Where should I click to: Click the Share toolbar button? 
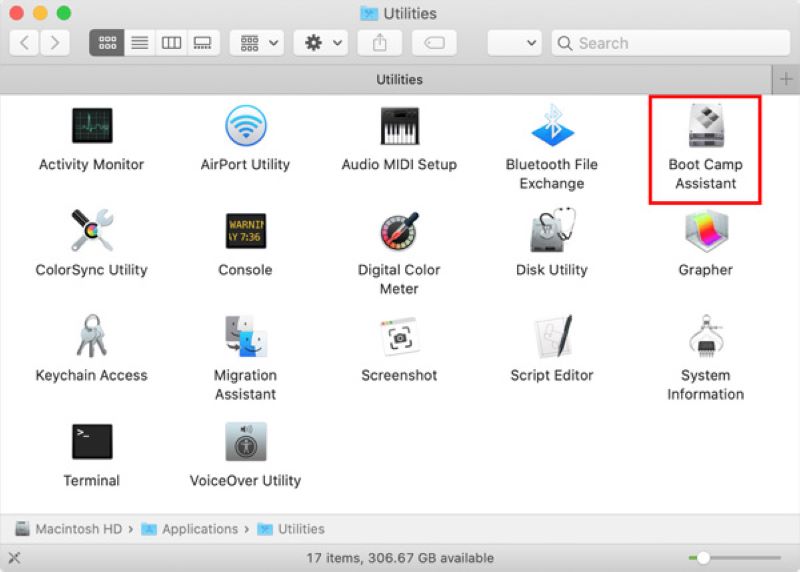(380, 42)
